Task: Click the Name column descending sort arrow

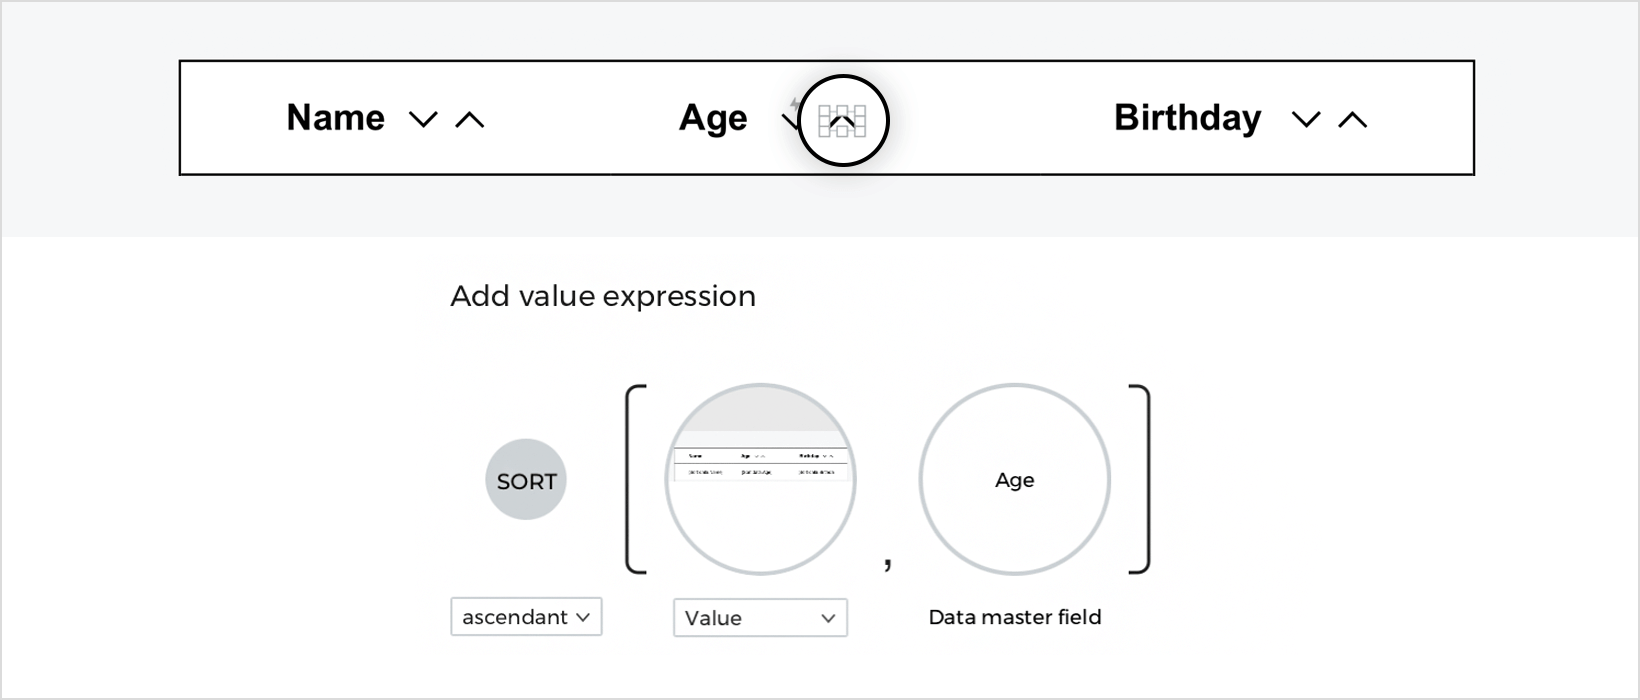Action: (423, 120)
